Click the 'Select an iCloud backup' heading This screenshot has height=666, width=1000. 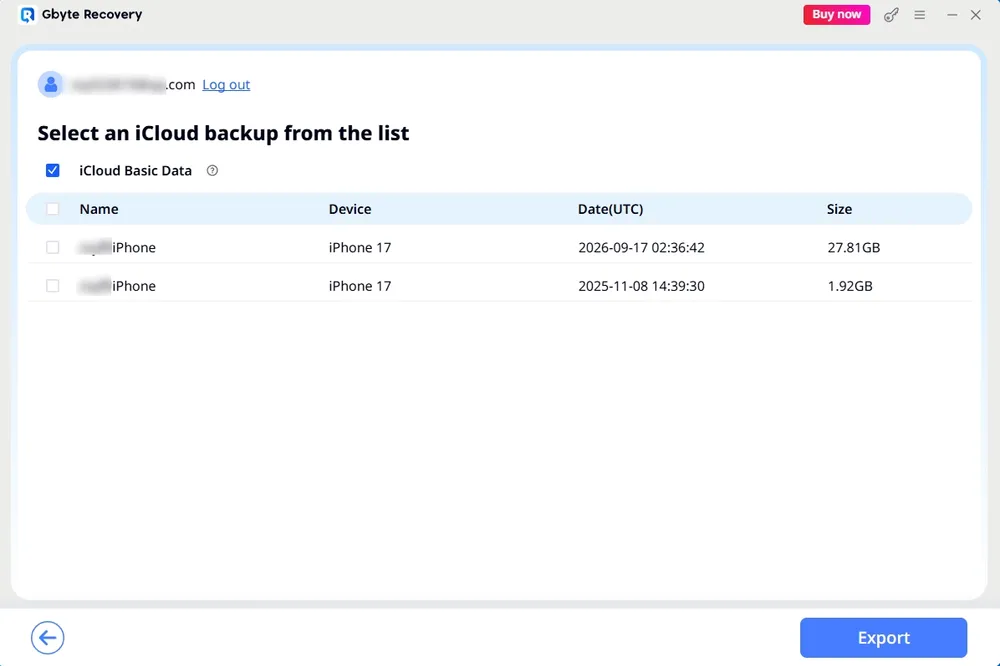(223, 133)
